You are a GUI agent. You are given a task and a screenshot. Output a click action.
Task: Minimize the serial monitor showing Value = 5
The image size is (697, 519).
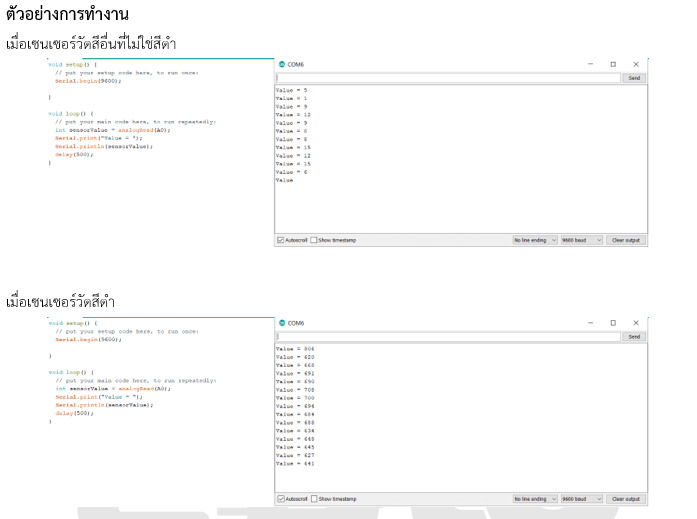590,64
